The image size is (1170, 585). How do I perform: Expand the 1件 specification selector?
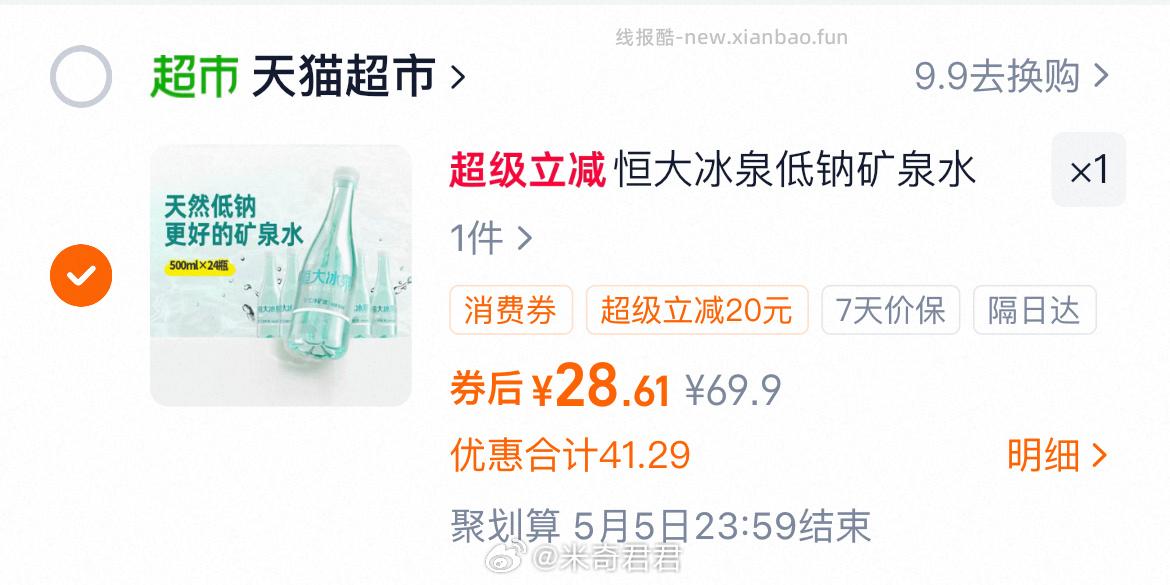click(x=491, y=239)
